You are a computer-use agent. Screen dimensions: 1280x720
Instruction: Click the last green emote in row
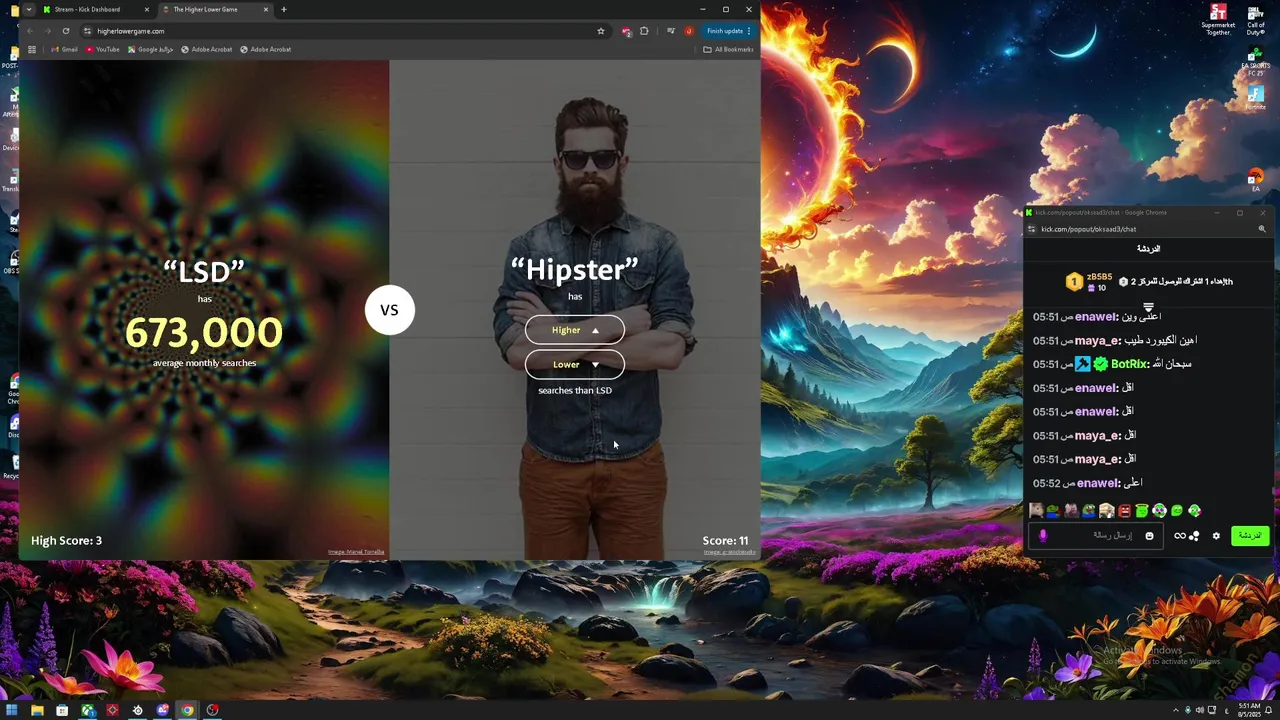coord(1194,511)
